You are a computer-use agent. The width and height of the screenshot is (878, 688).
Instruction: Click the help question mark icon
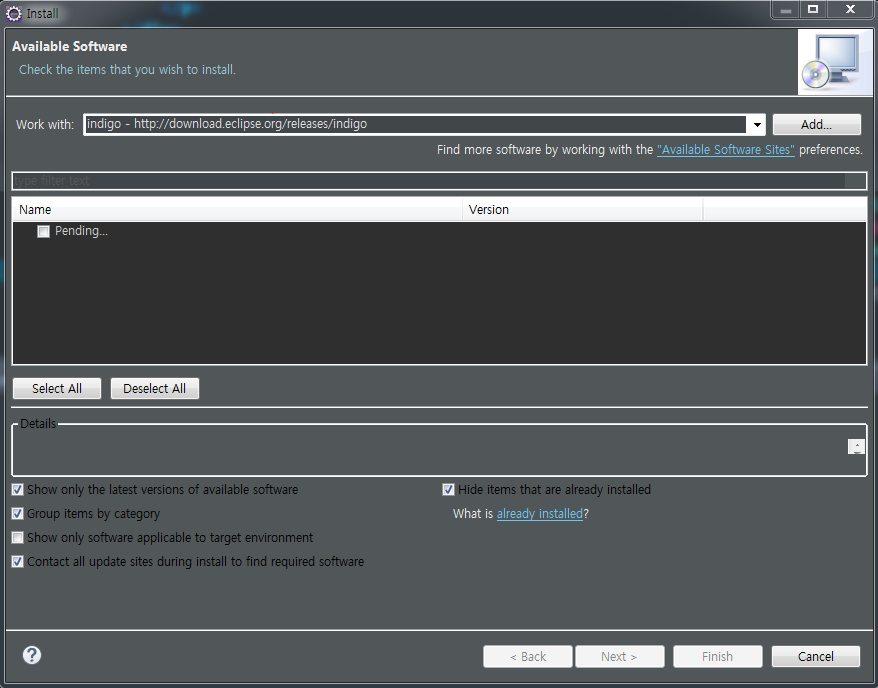point(32,655)
